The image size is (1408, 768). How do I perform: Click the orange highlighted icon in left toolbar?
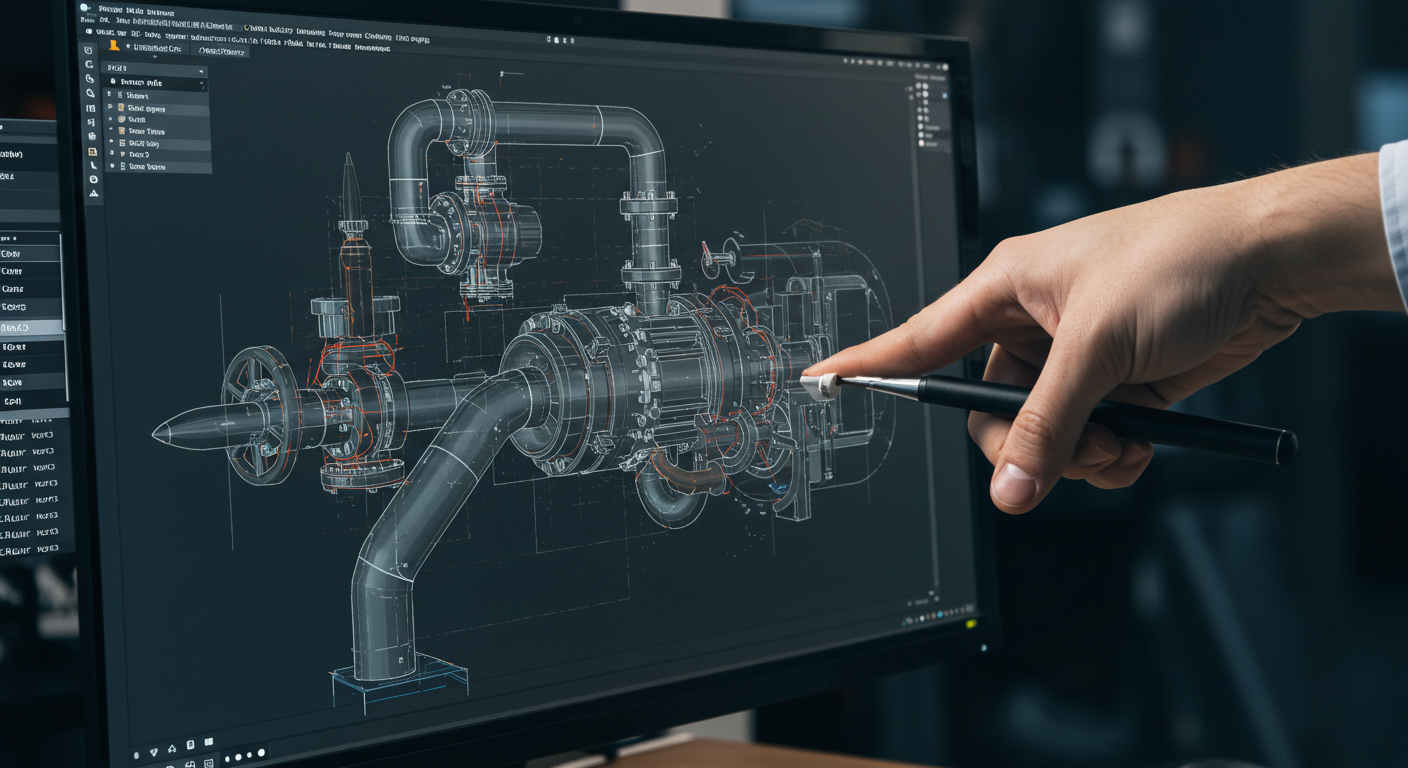tap(92, 152)
